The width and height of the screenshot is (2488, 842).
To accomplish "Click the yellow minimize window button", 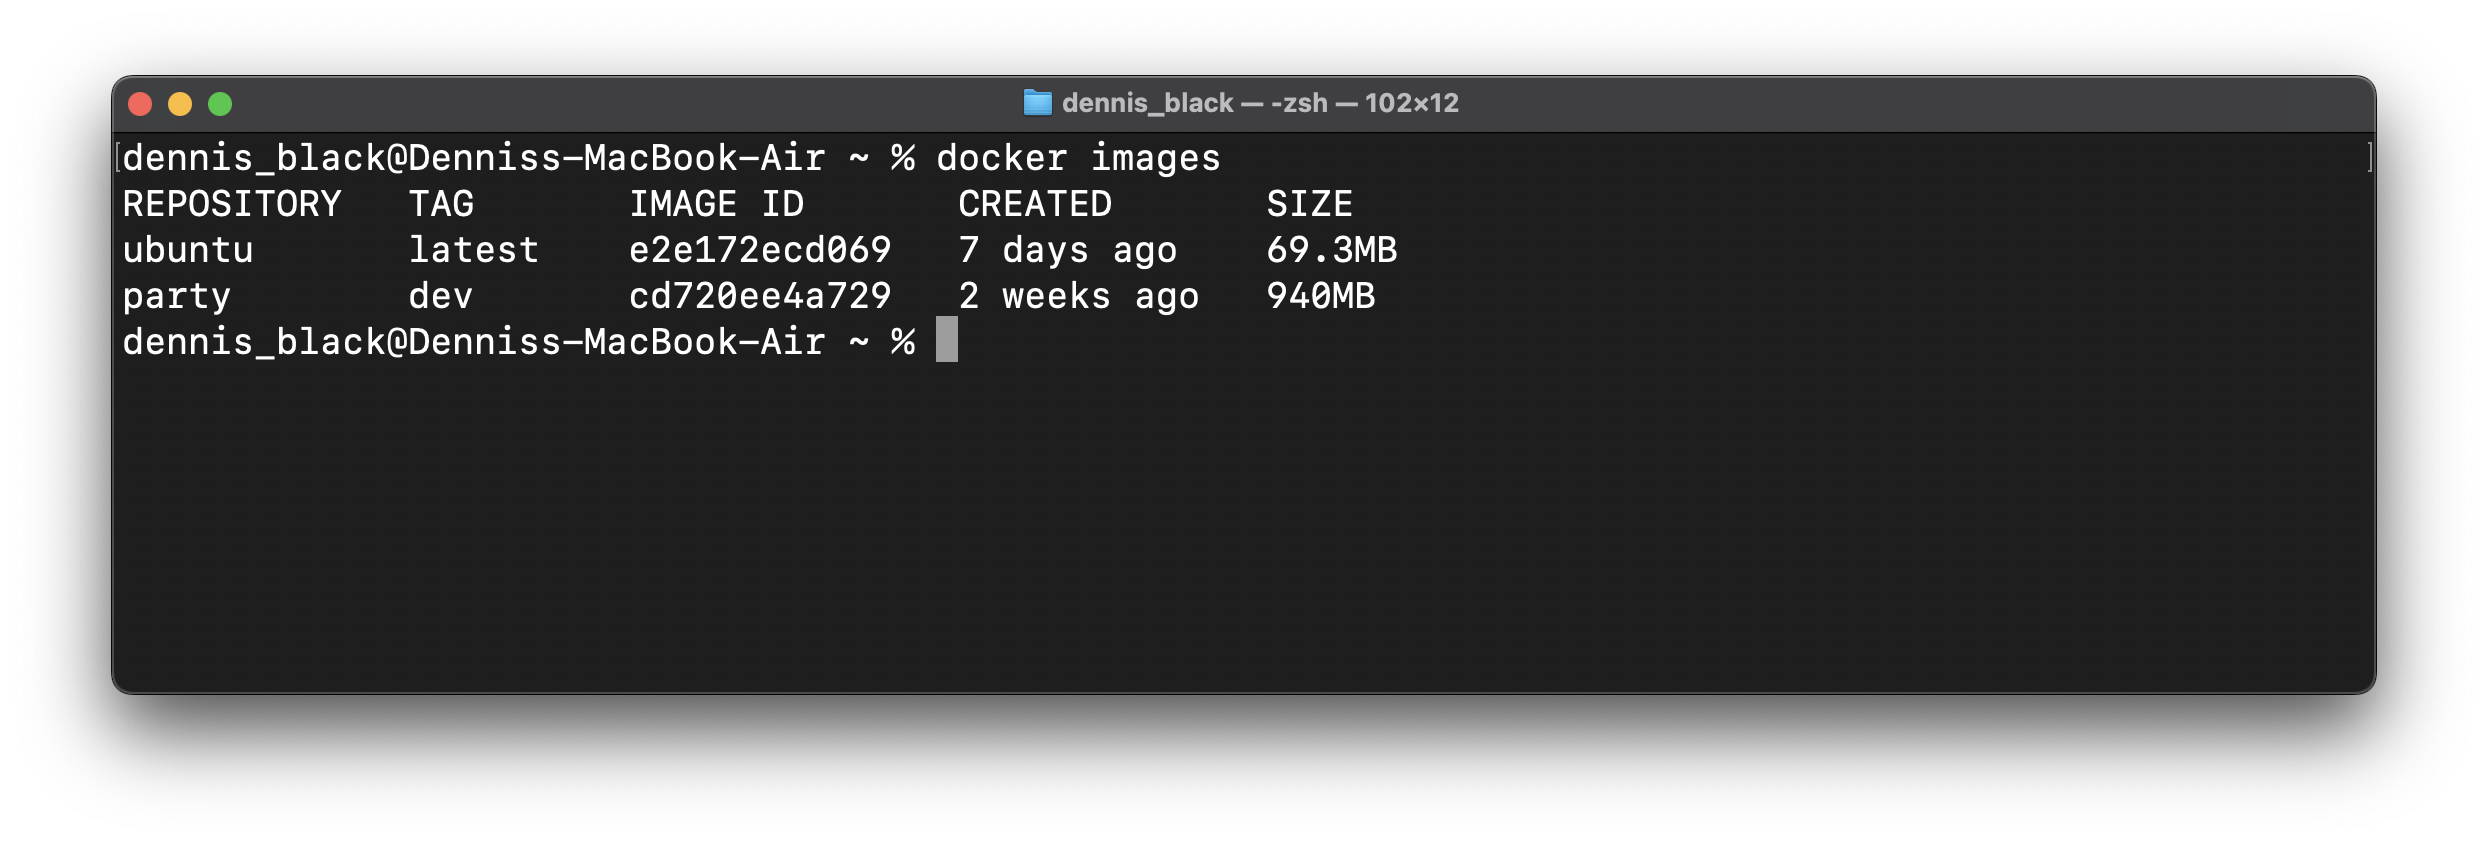I will point(180,104).
